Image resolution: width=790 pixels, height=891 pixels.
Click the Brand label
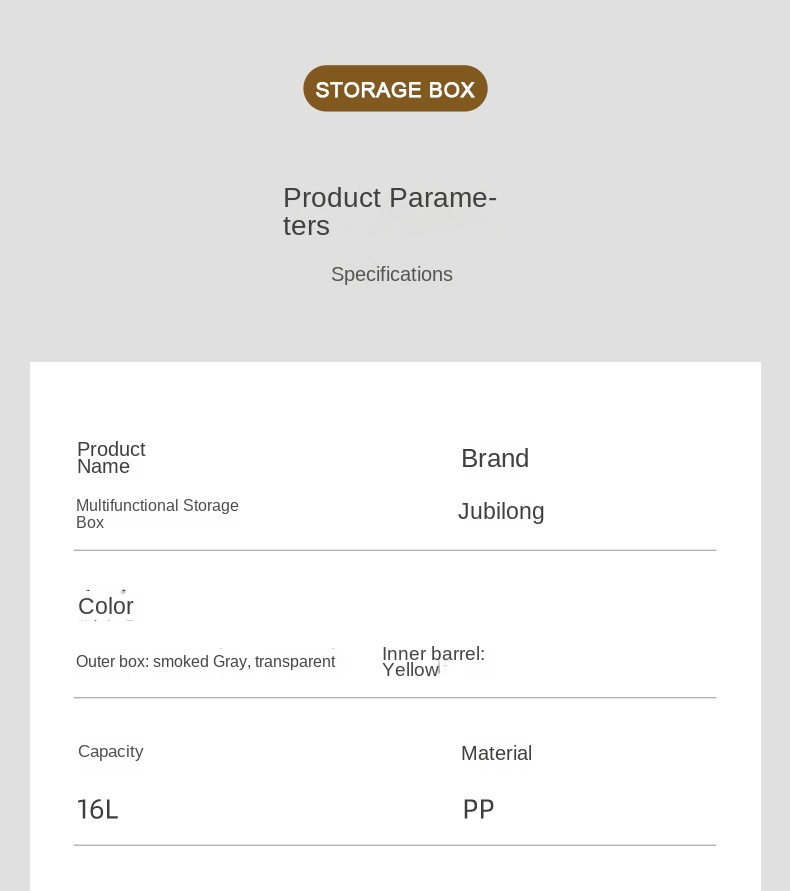(494, 458)
